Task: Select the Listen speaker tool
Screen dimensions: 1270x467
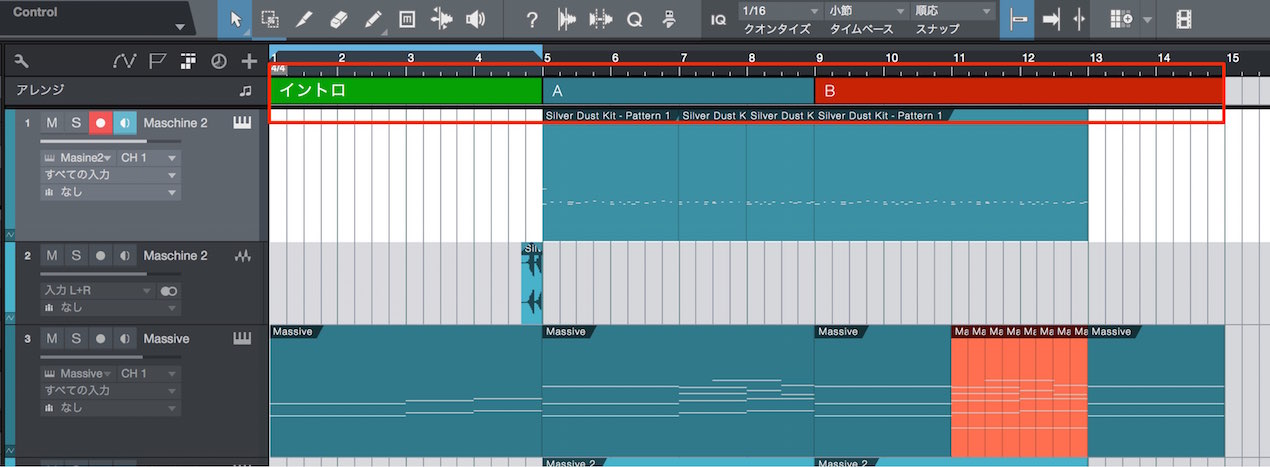Action: coord(476,19)
